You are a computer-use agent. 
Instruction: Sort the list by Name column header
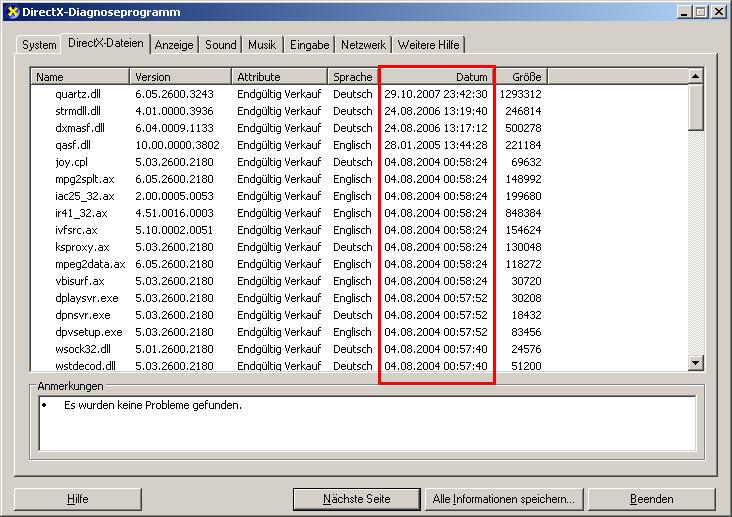click(x=80, y=77)
